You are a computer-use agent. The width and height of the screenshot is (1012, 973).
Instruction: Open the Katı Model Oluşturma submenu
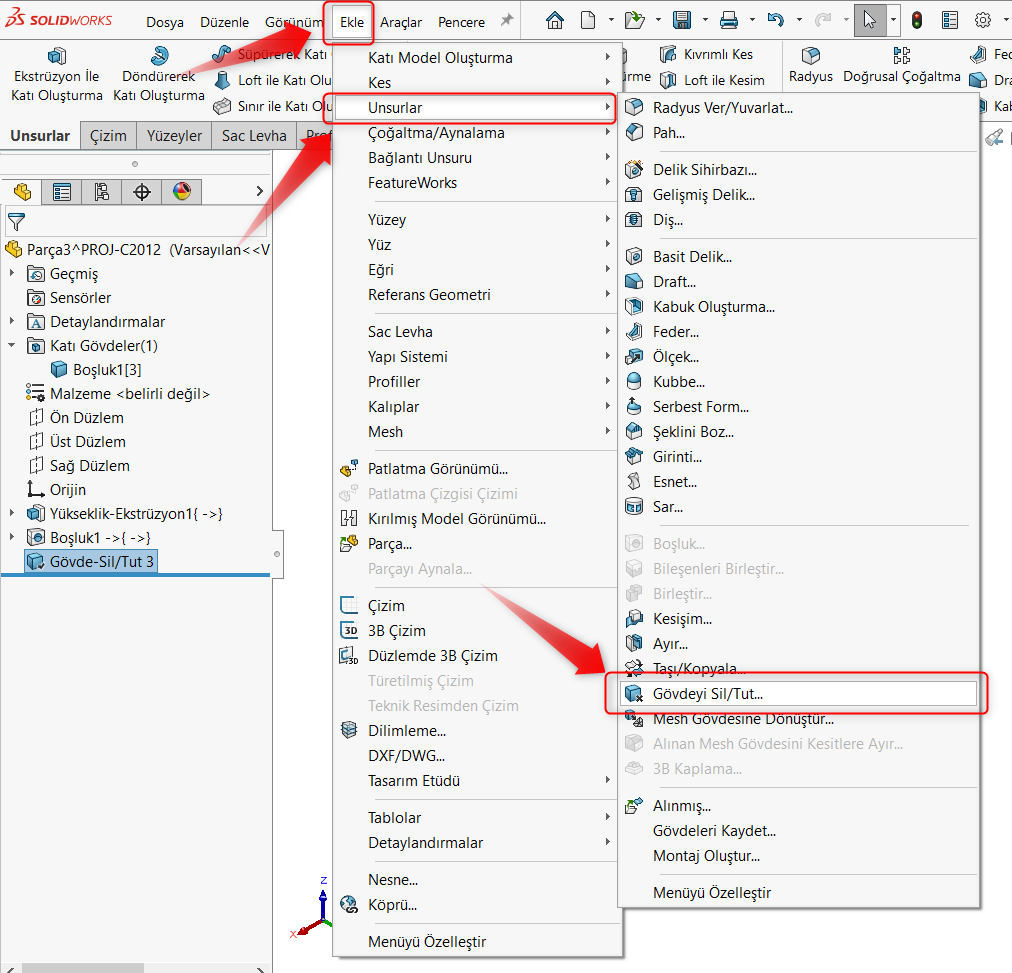476,57
